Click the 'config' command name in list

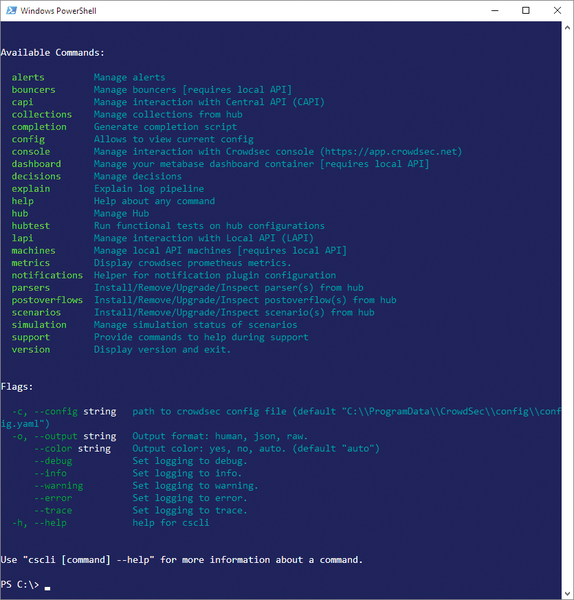click(x=28, y=139)
